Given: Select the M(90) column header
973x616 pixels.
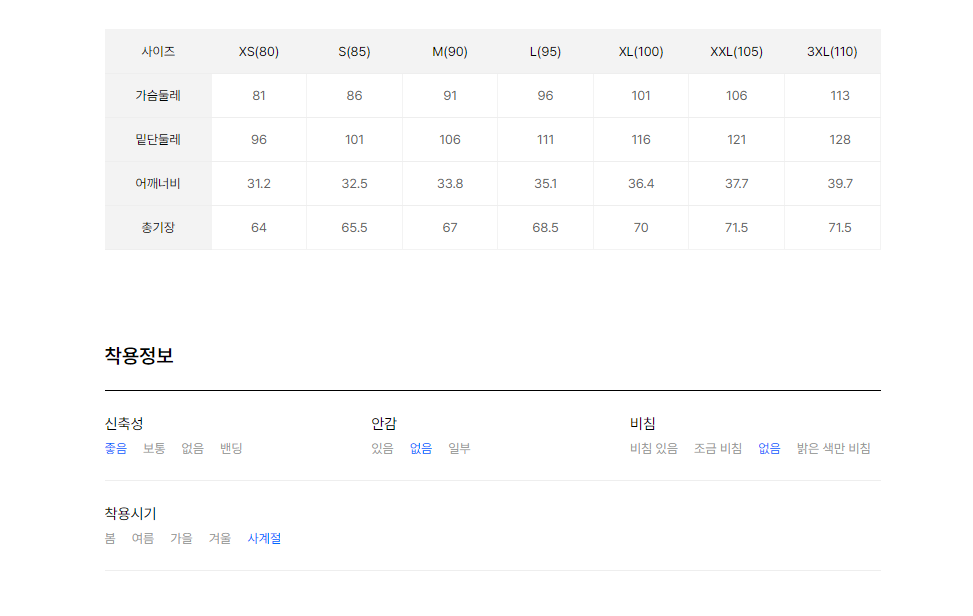Looking at the screenshot, I should point(450,51).
